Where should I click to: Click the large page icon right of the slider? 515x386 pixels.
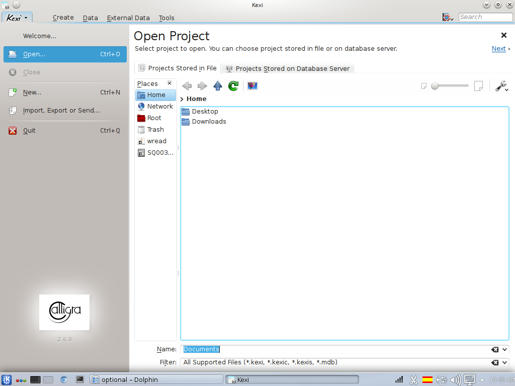coord(478,86)
